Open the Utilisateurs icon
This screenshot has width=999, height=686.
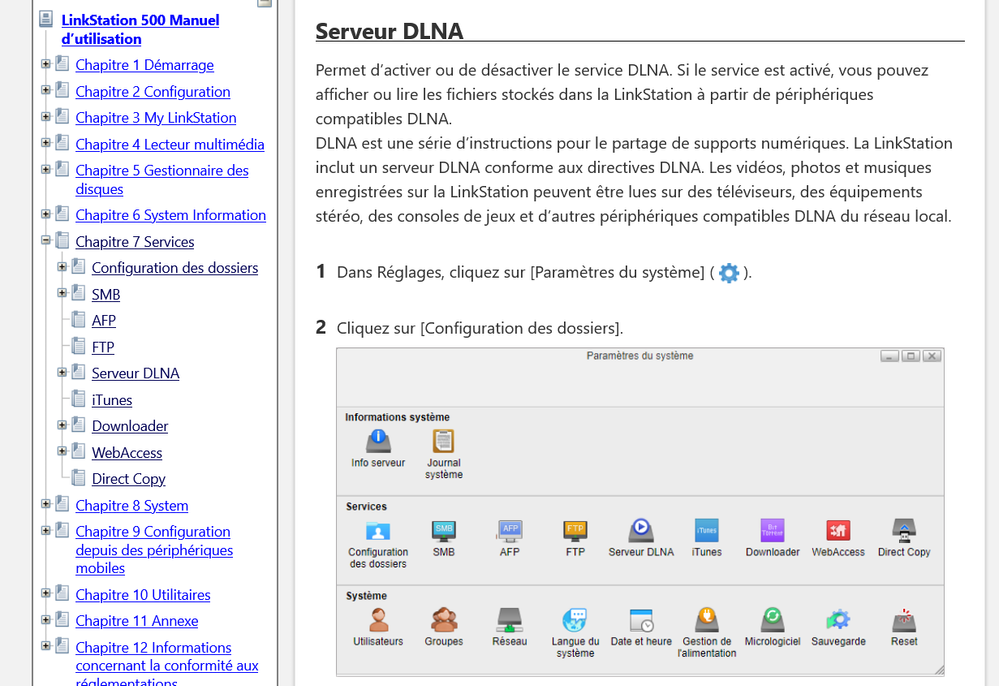pyautogui.click(x=378, y=620)
